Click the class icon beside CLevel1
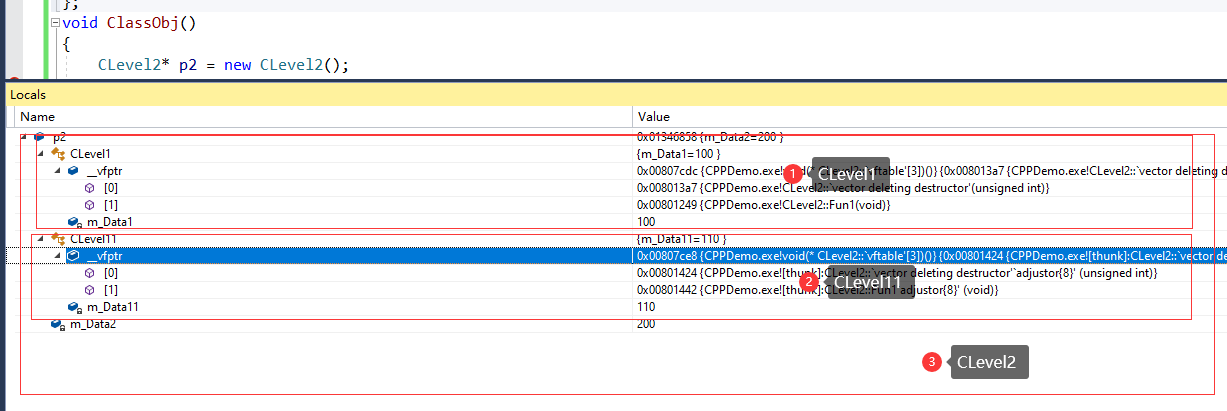This screenshot has width=1227, height=411. pyautogui.click(x=57, y=154)
